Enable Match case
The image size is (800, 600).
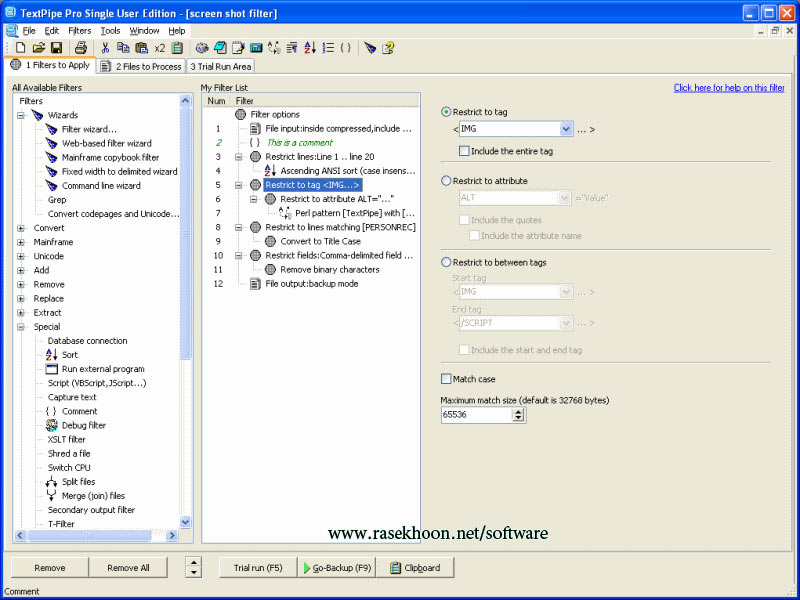point(445,379)
